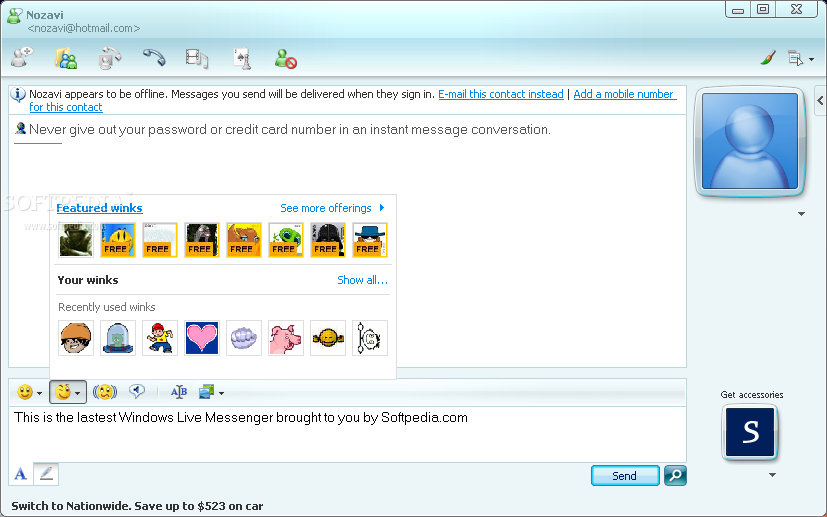Image resolution: width=827 pixels, height=517 pixels.
Task: Send the pink heart wink
Action: (201, 338)
